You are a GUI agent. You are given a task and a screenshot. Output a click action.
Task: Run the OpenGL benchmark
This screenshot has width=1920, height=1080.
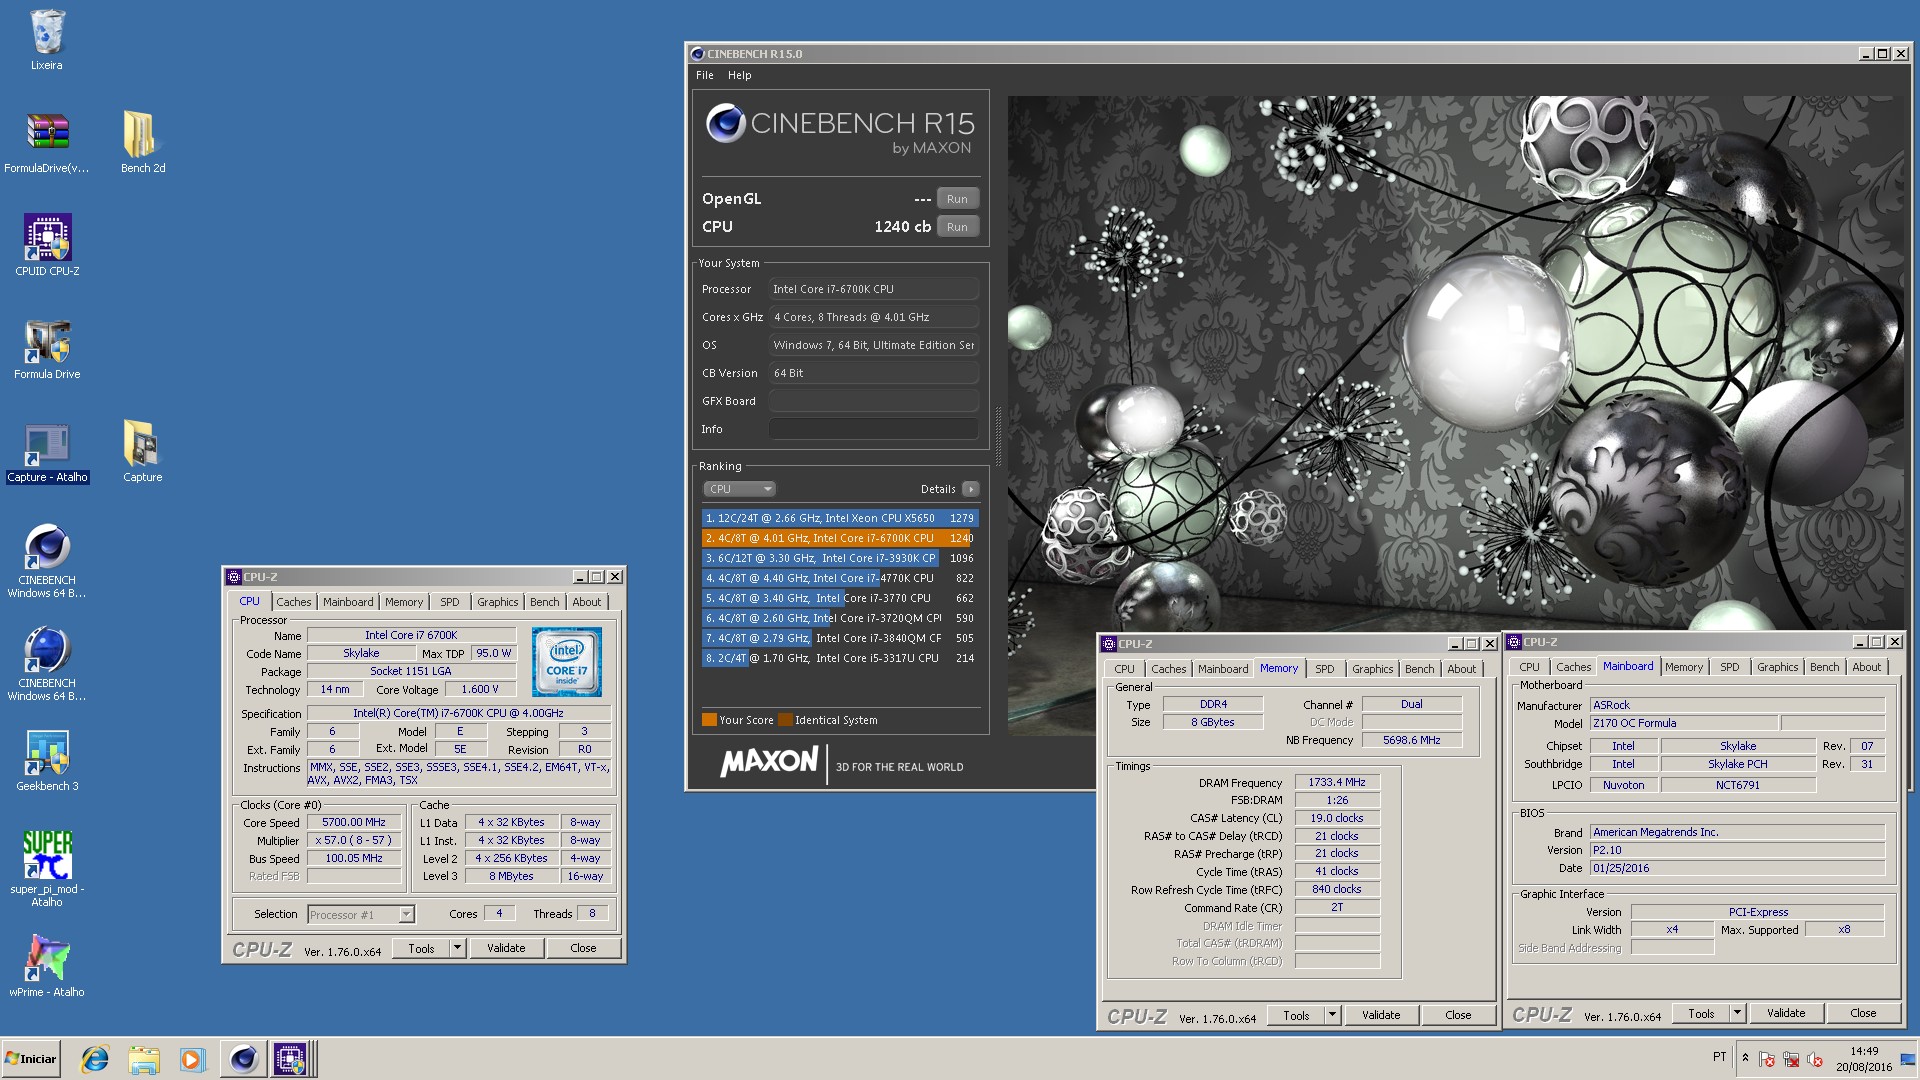point(957,199)
